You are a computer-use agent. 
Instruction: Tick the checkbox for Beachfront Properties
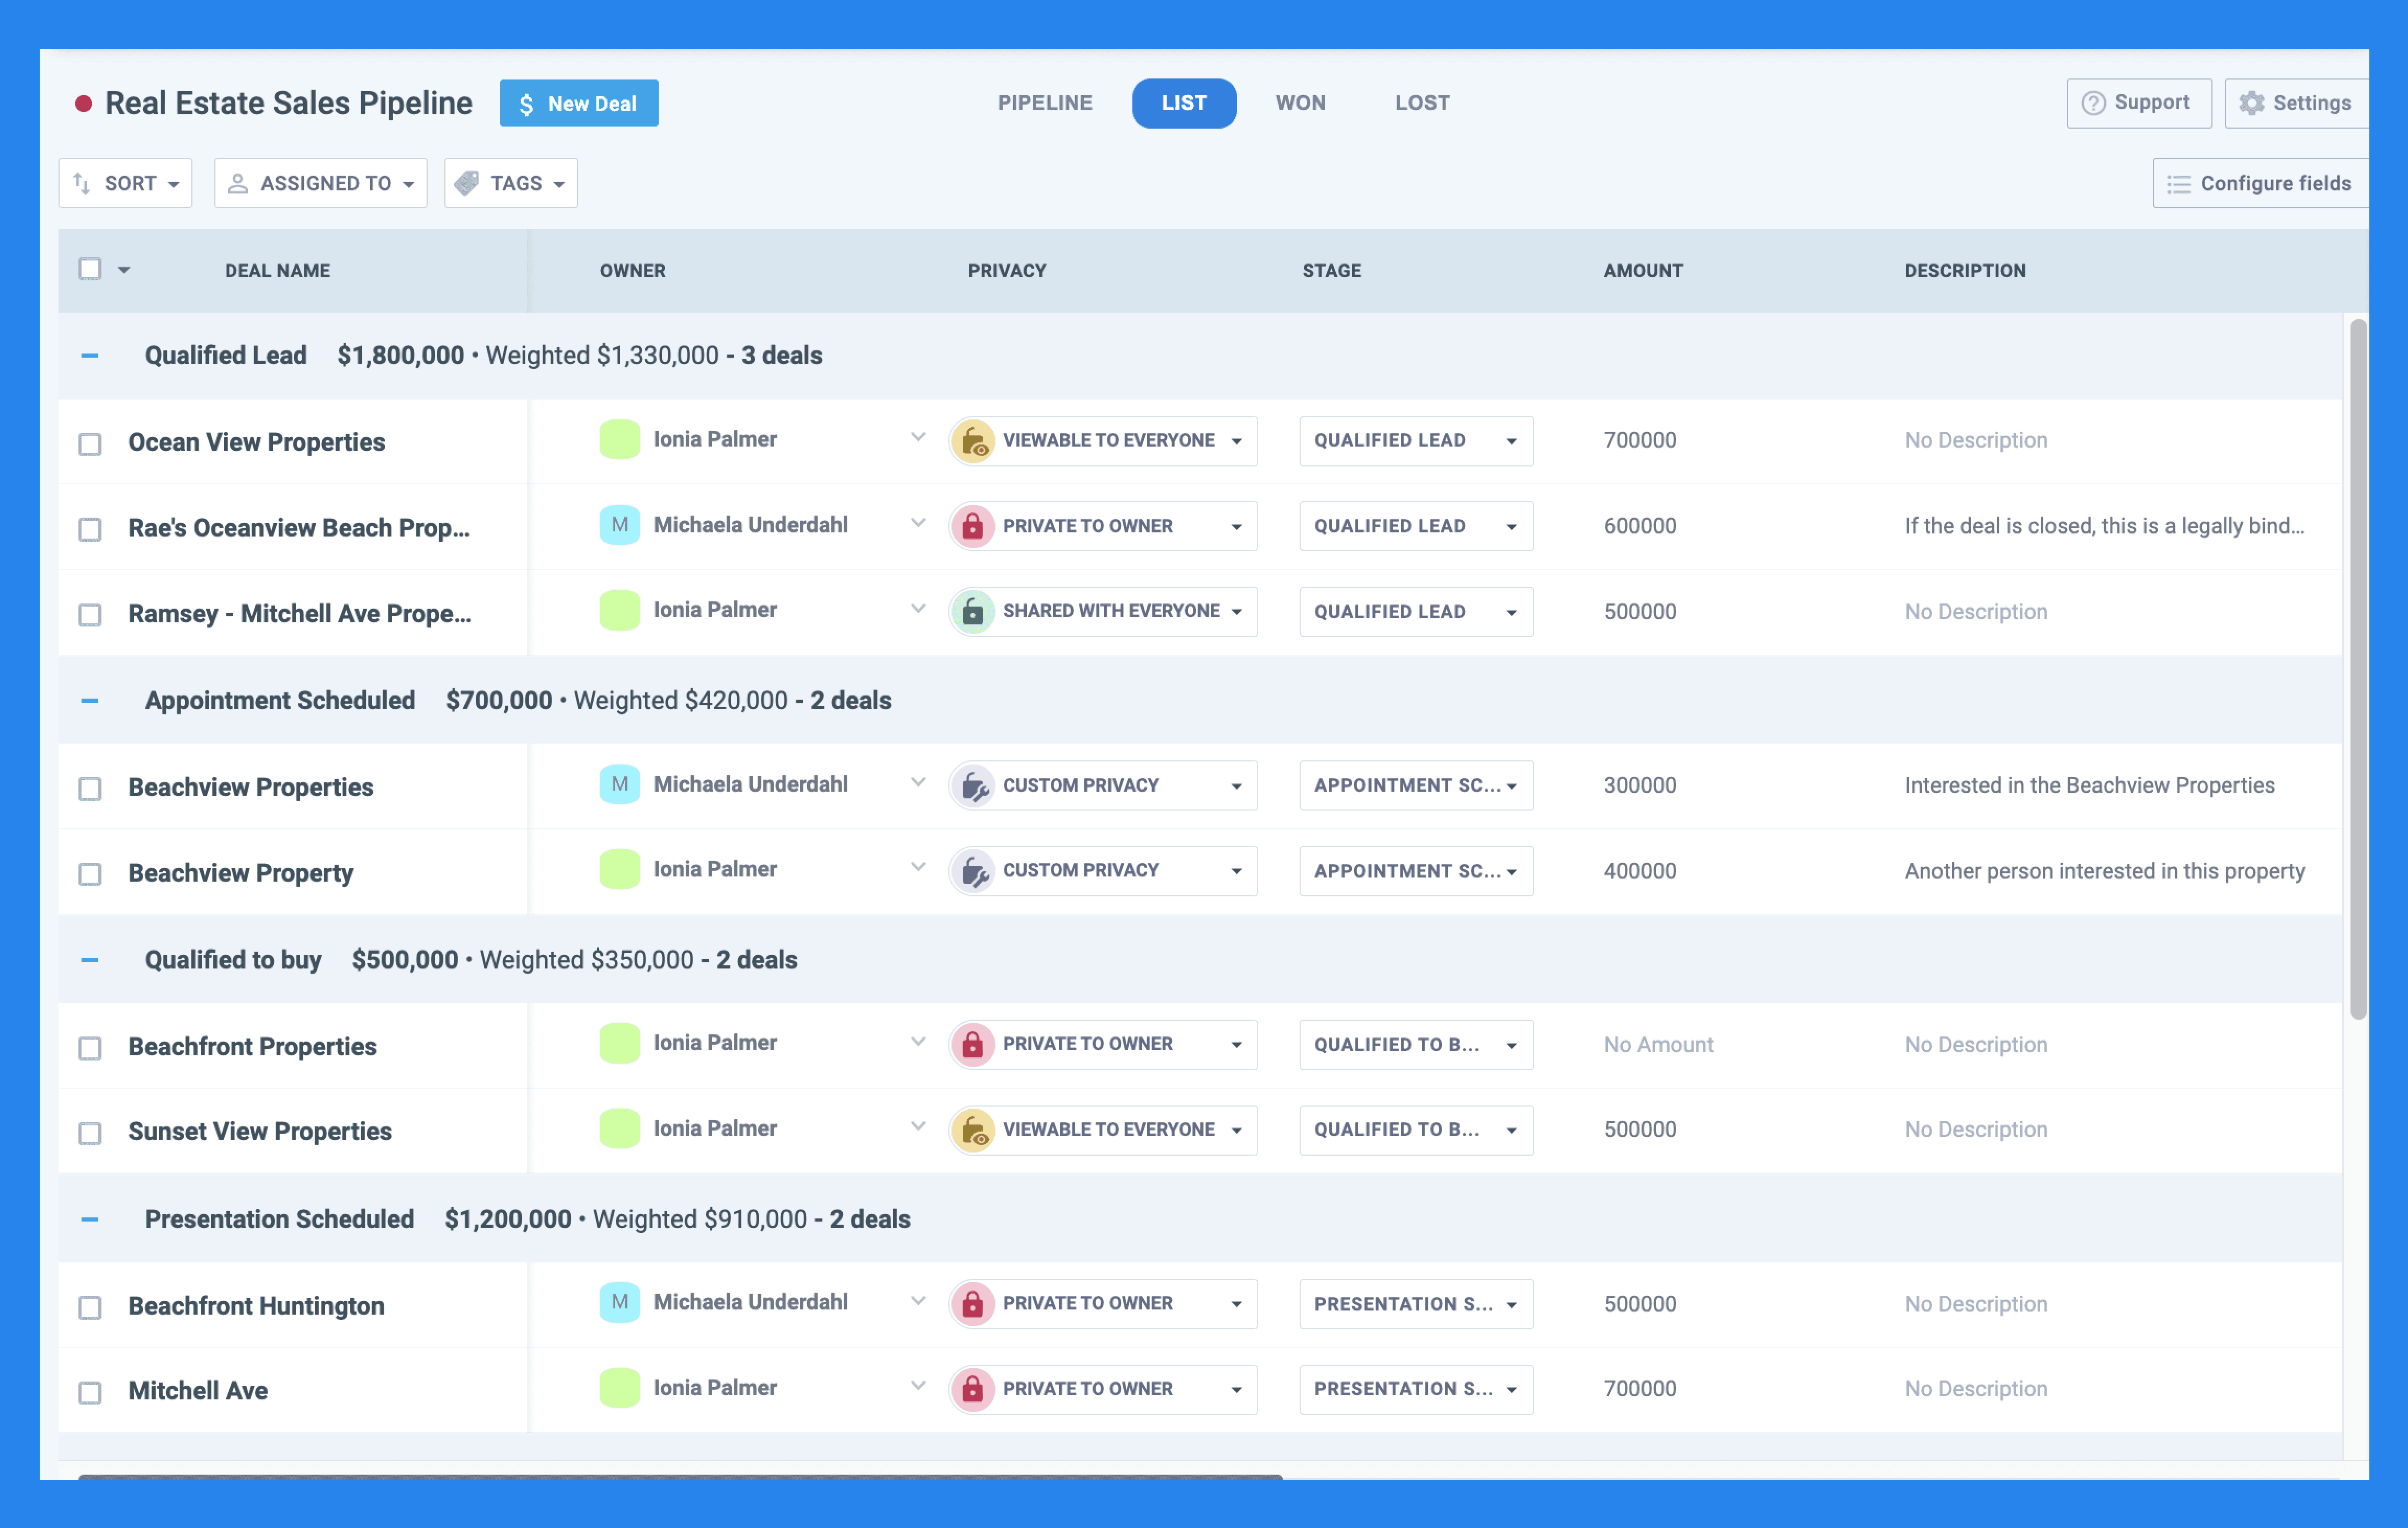tap(90, 1048)
